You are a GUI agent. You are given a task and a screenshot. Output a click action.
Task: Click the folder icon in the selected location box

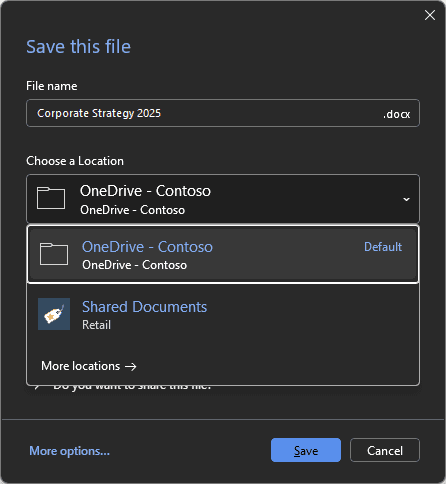pyautogui.click(x=51, y=198)
